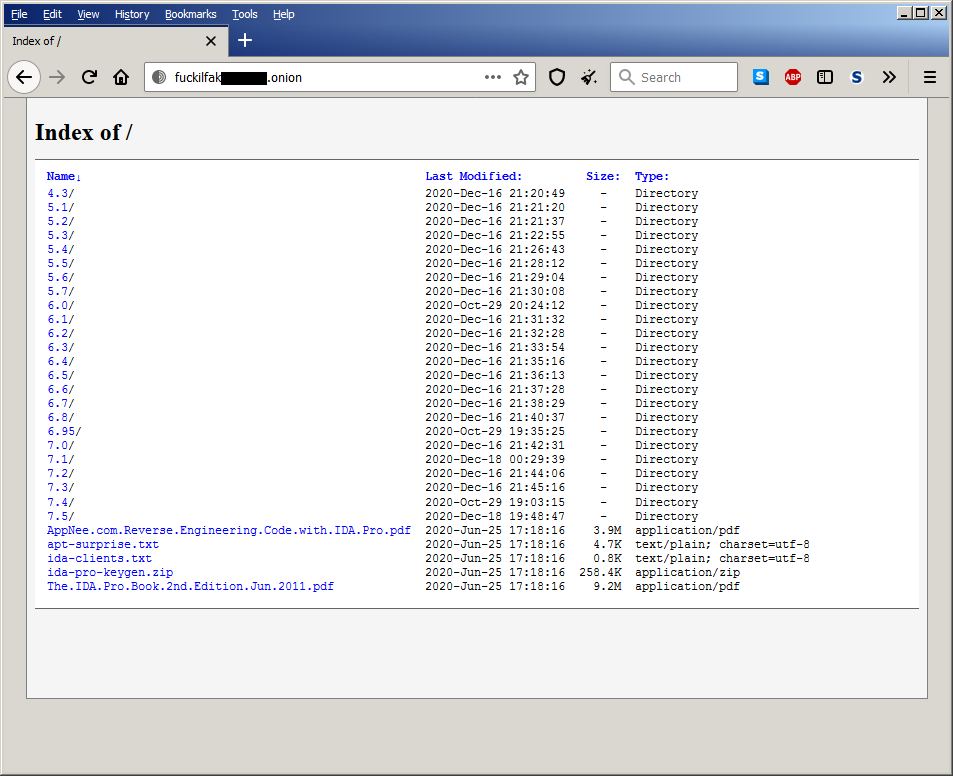Sort listing by Last Modified column
Image resolution: width=953 pixels, height=776 pixels.
click(x=473, y=176)
